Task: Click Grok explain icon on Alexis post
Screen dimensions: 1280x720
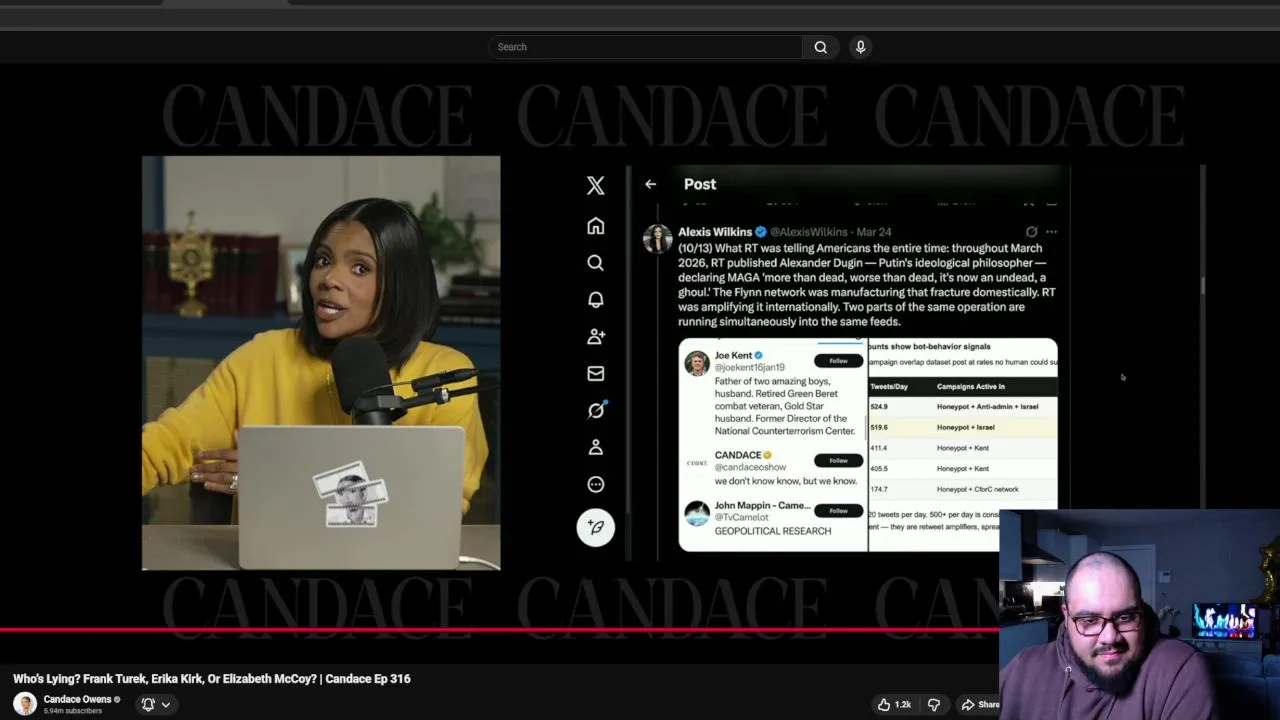Action: [x=1031, y=232]
